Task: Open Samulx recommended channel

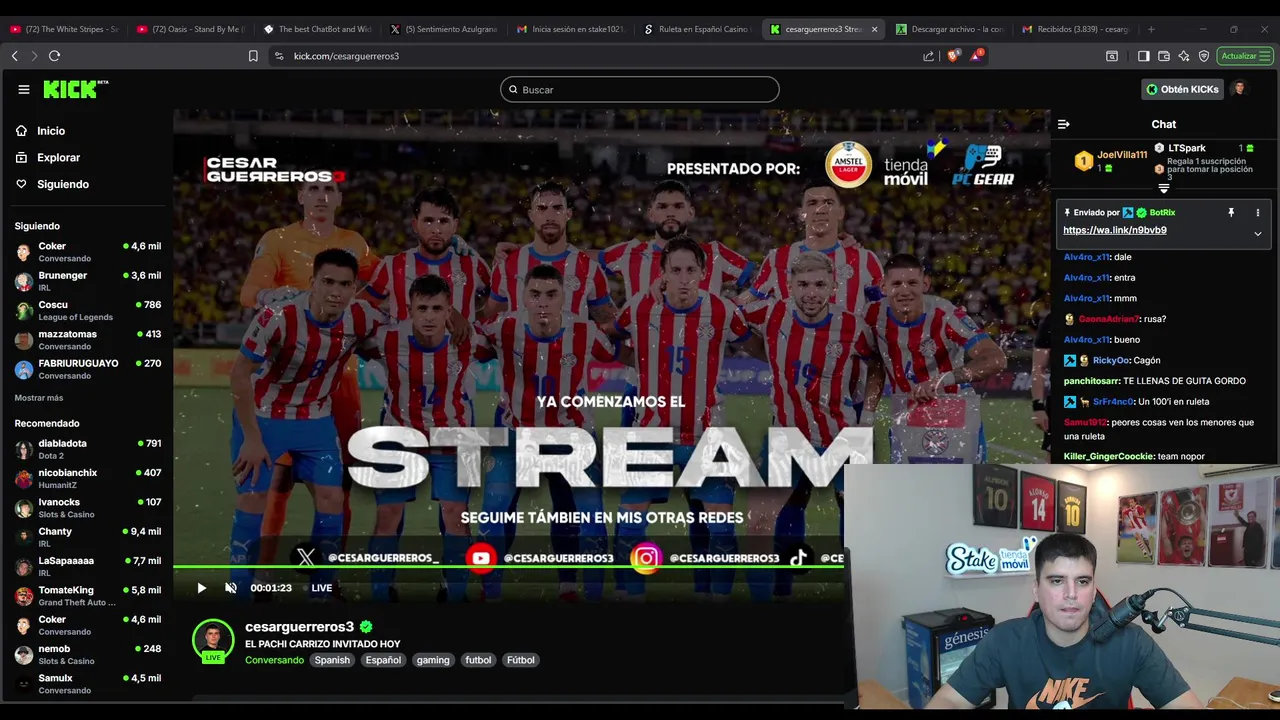Action: [88, 684]
